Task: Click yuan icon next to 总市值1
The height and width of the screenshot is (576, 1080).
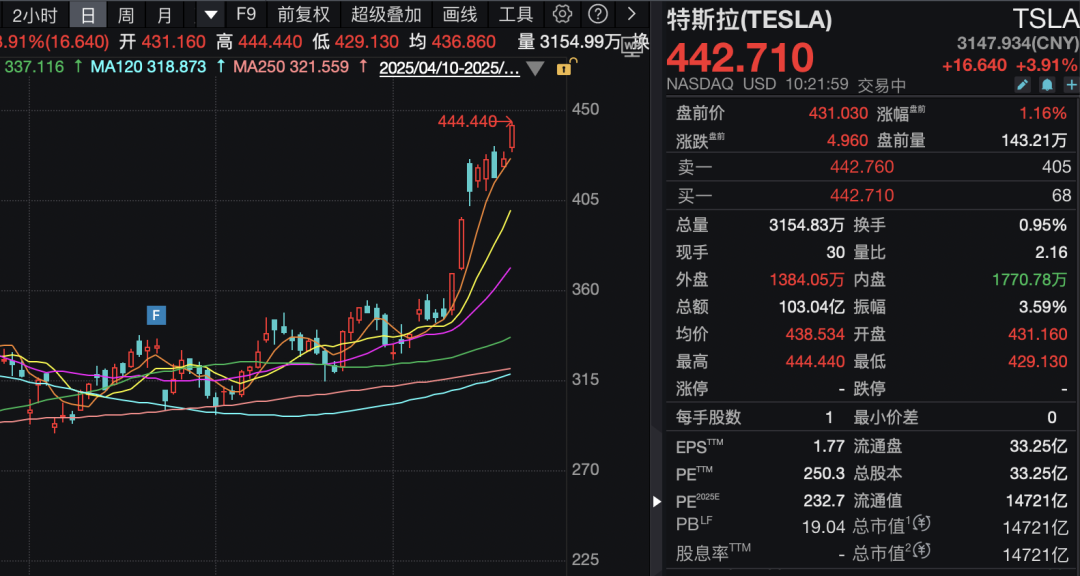Action: 922,524
